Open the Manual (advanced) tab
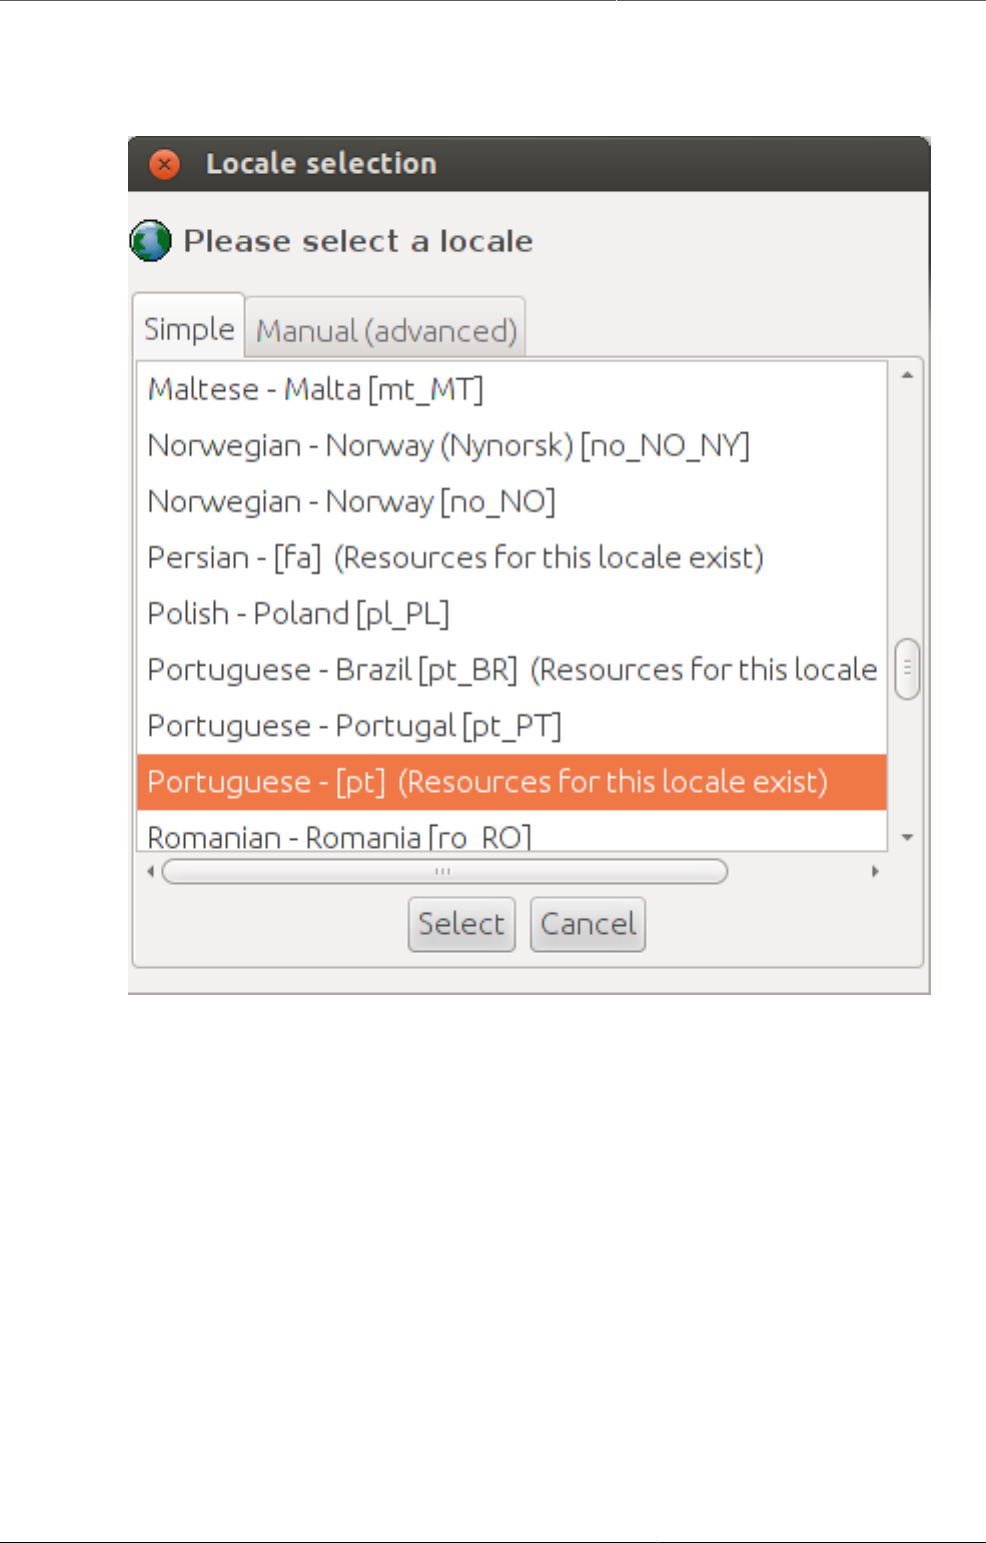This screenshot has width=986, height=1543. tap(386, 330)
